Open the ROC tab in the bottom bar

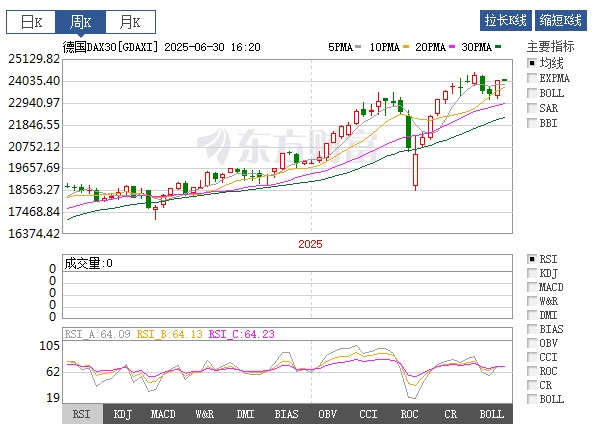410,414
